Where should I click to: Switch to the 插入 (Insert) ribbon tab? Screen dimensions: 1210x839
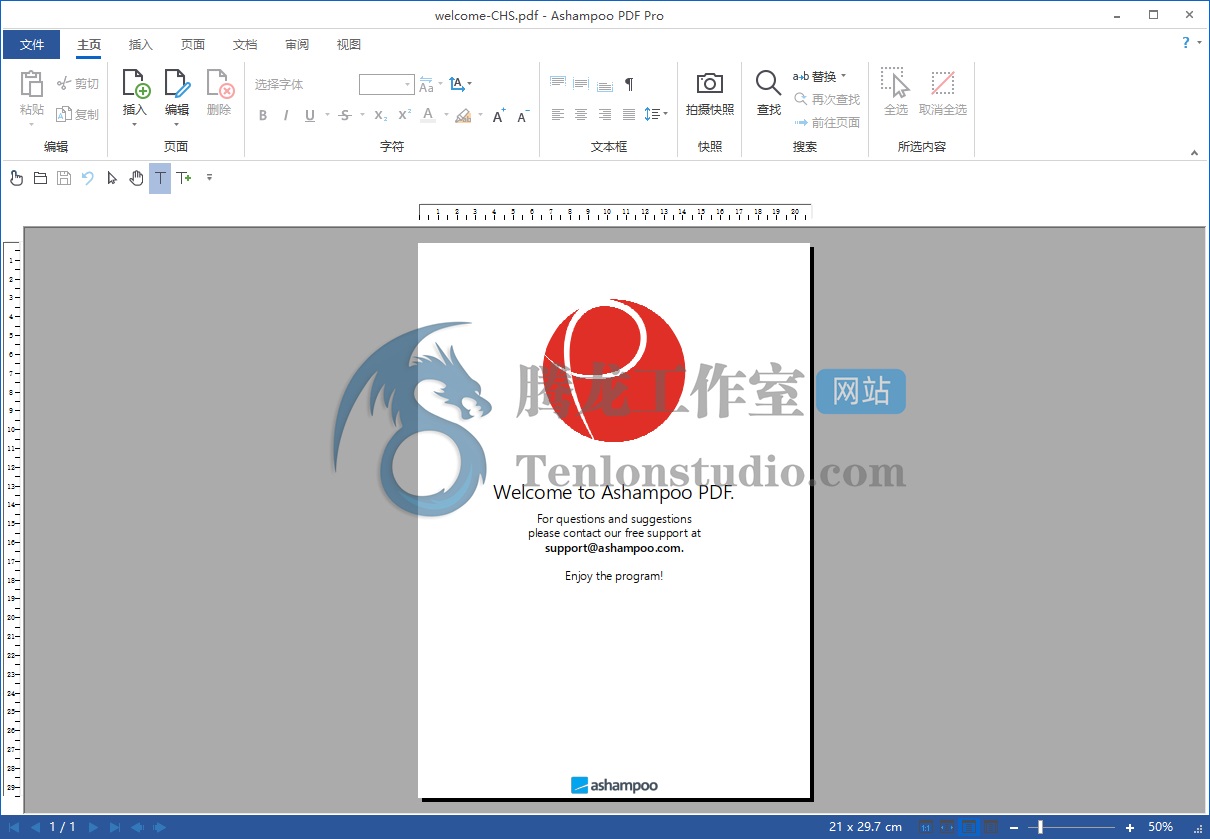[141, 44]
